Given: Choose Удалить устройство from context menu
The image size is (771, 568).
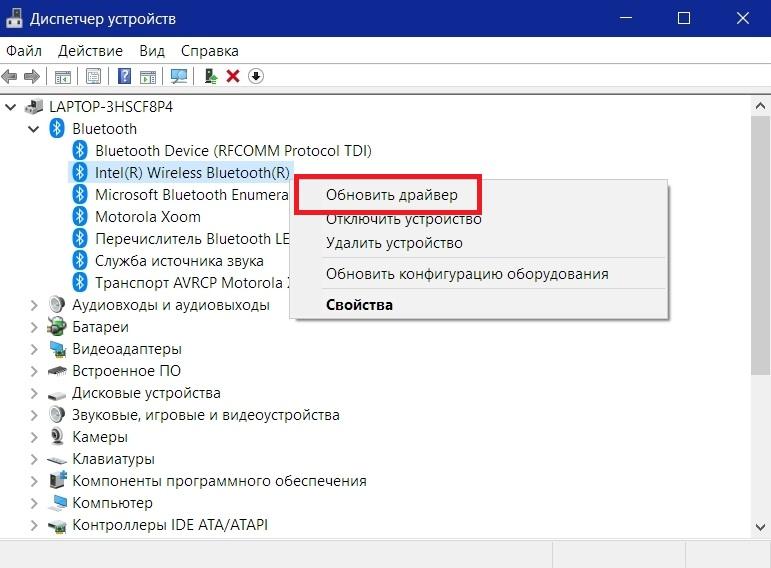Looking at the screenshot, I should [x=394, y=243].
